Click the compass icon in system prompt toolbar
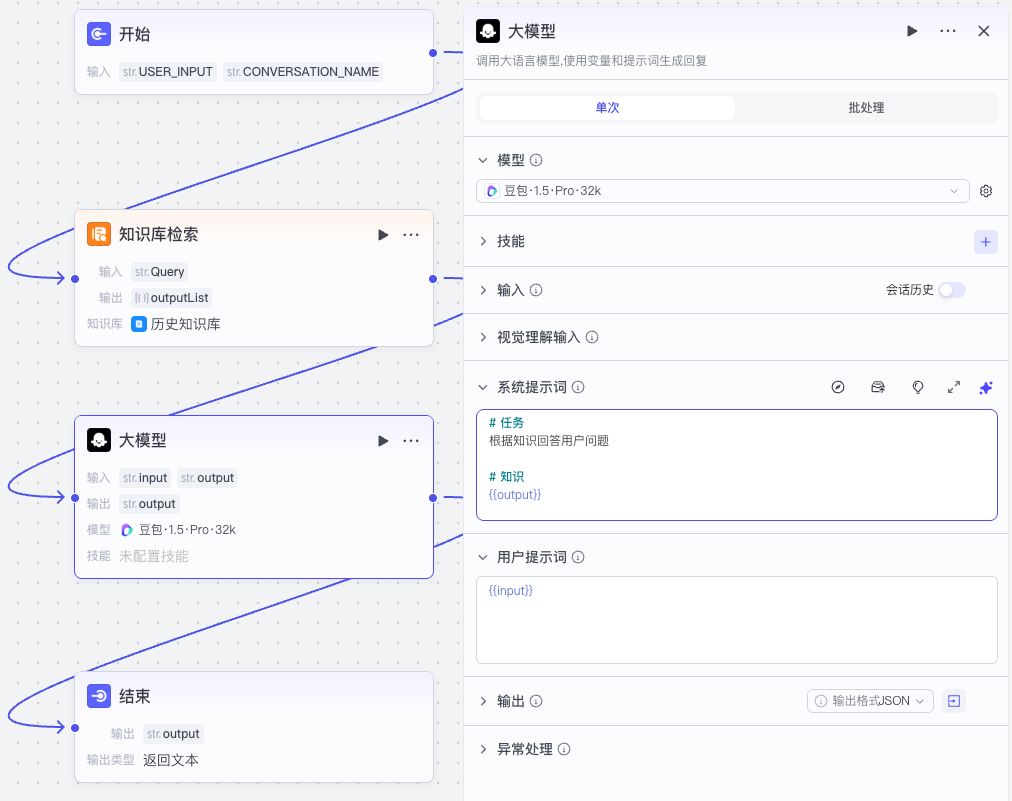The height and width of the screenshot is (801, 1012). tap(838, 387)
